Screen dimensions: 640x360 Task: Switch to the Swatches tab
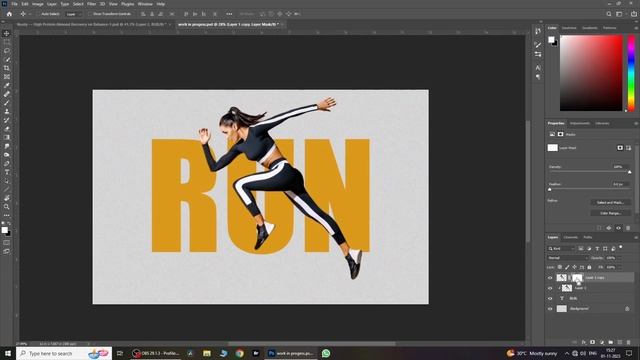[x=569, y=28]
